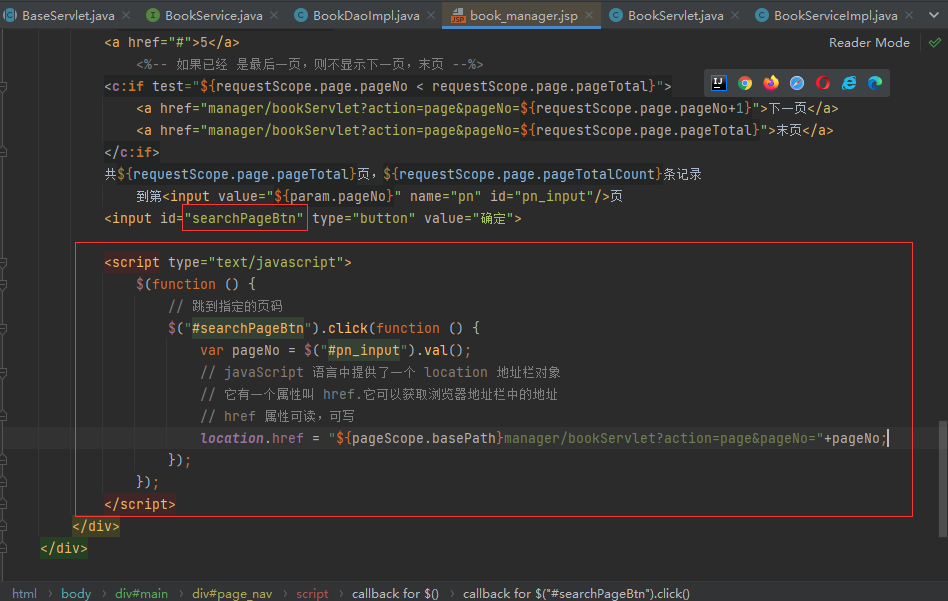Show hidden editor tabs dropdown
This screenshot has height=601, width=948.
point(934,15)
